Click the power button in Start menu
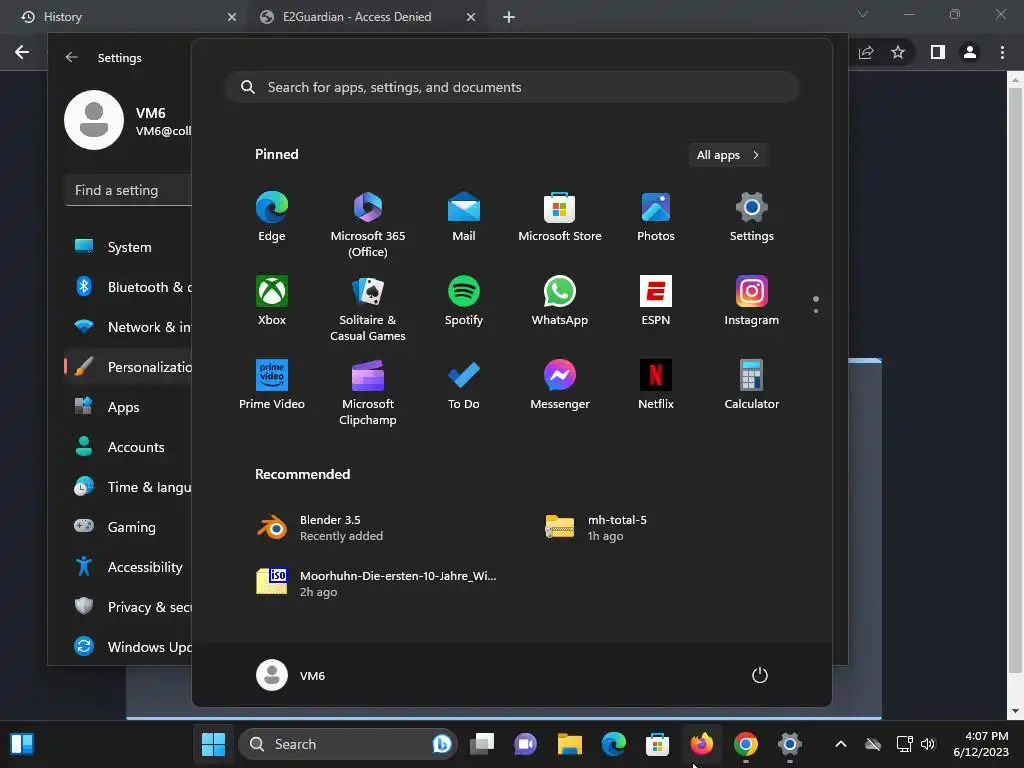The image size is (1024, 768). (x=760, y=675)
